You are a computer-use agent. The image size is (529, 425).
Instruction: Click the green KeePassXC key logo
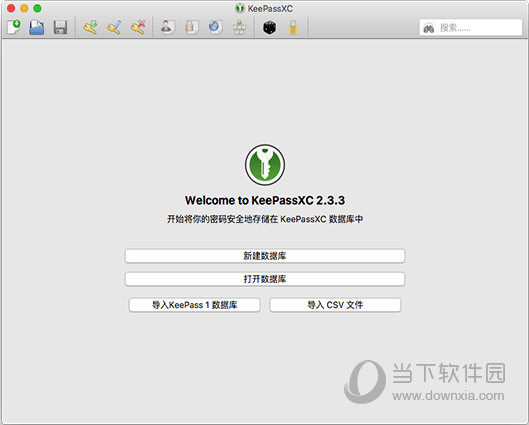(265, 165)
